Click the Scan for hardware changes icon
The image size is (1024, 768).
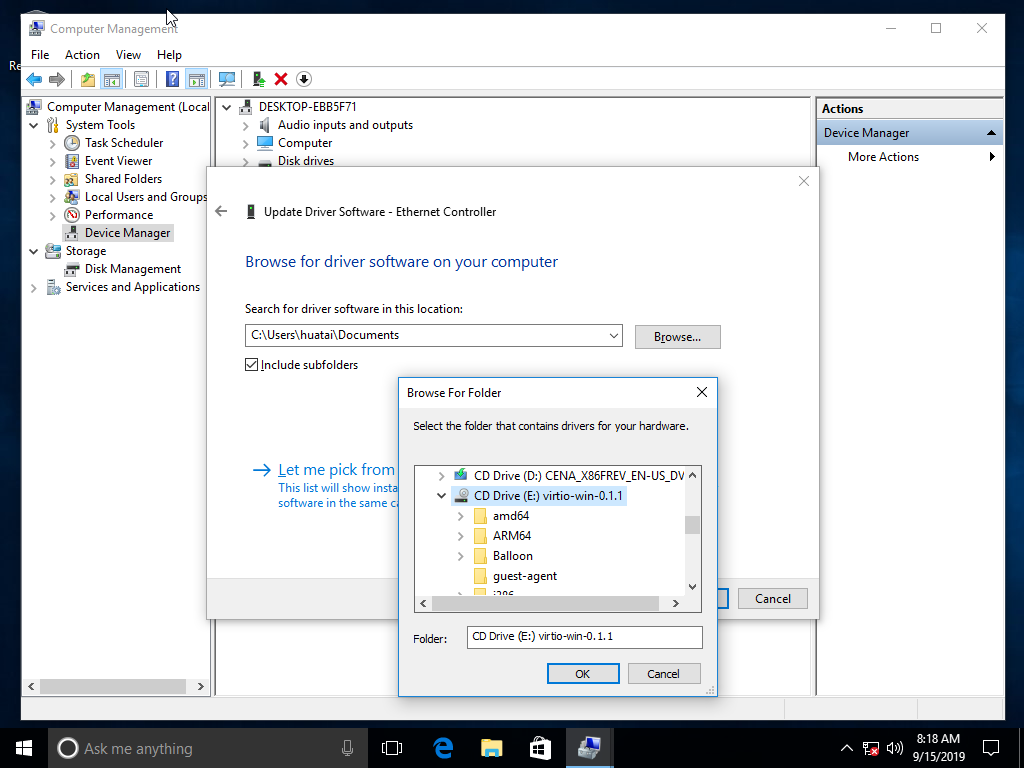click(x=227, y=79)
